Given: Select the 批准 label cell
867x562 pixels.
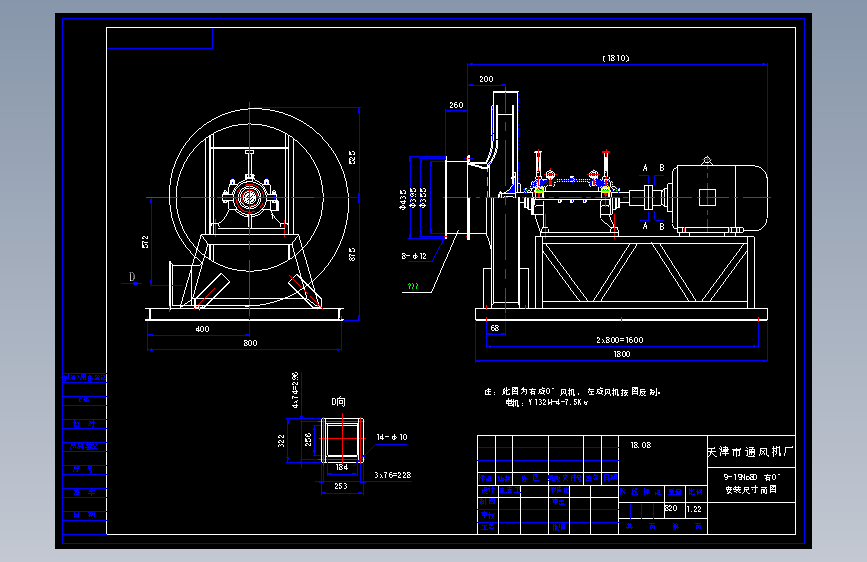Looking at the screenshot, I should point(558,527).
